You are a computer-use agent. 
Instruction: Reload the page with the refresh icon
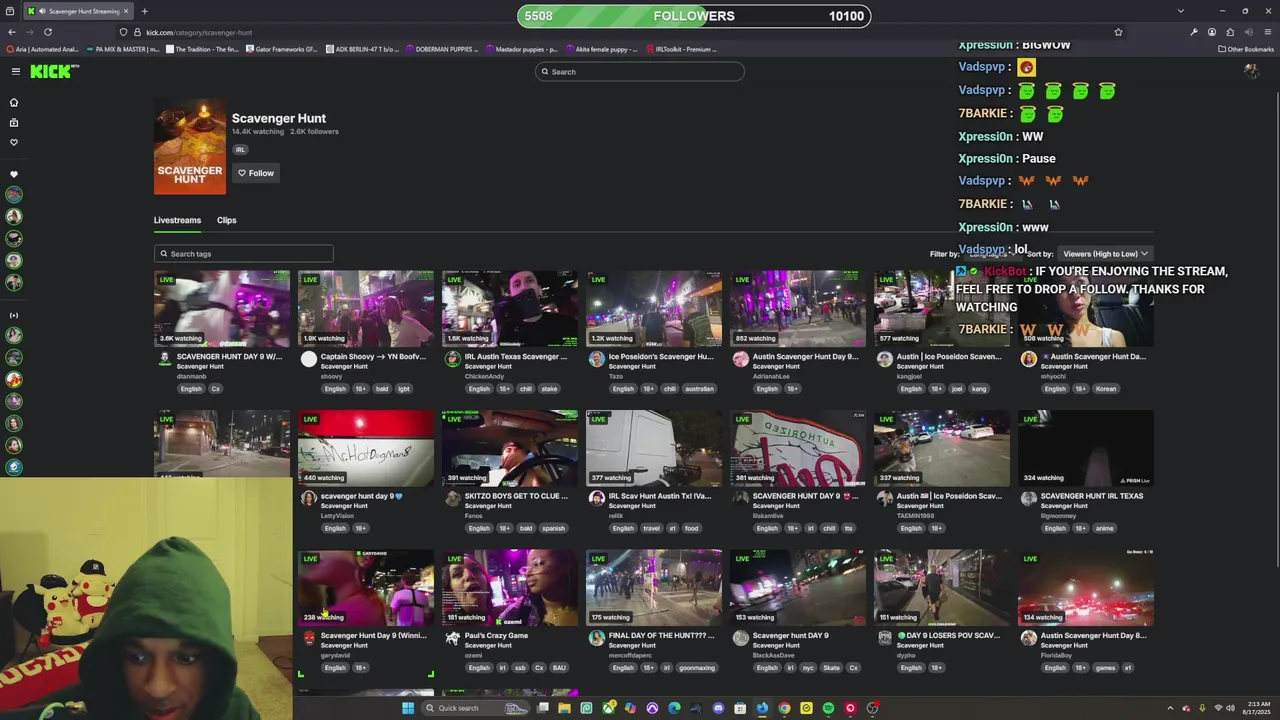coord(47,32)
